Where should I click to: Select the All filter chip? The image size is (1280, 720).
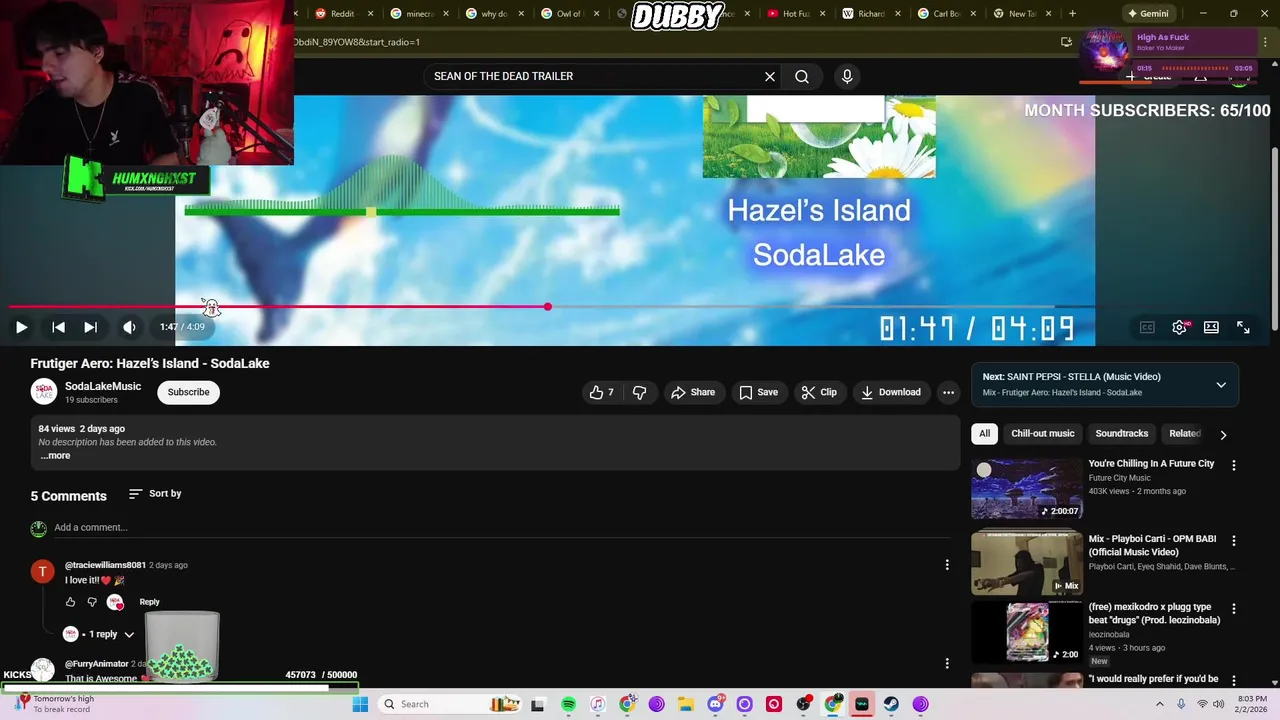tap(985, 434)
